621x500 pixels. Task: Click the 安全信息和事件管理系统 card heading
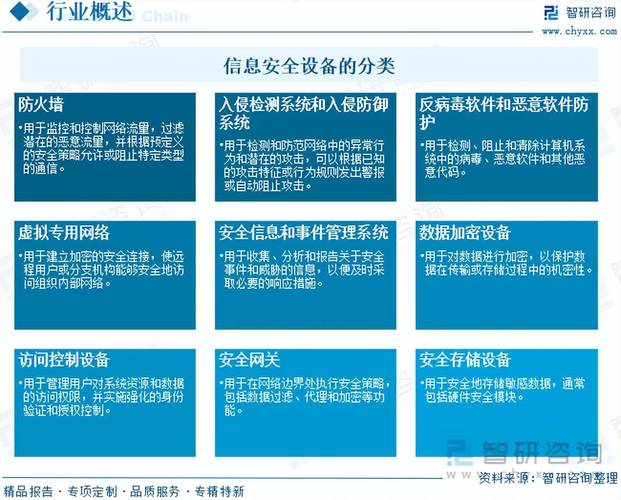point(304,232)
